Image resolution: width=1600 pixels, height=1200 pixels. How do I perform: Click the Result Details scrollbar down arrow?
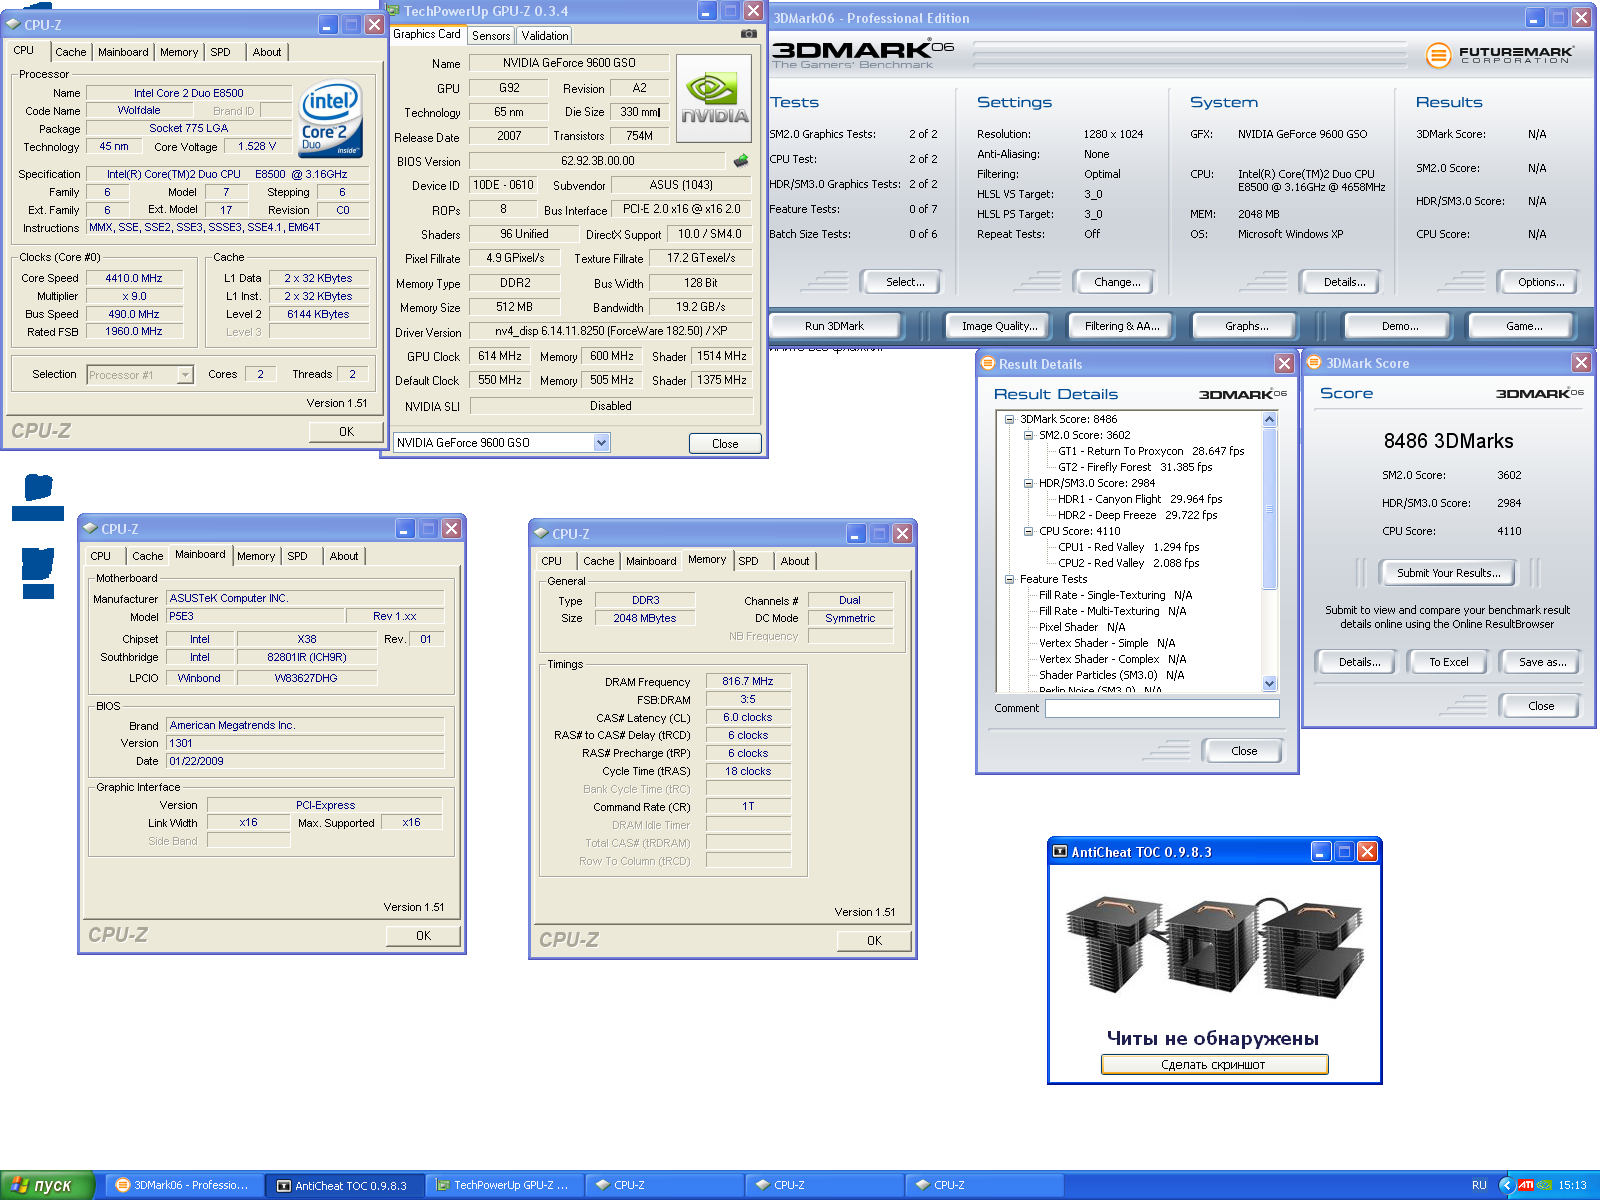(1270, 684)
